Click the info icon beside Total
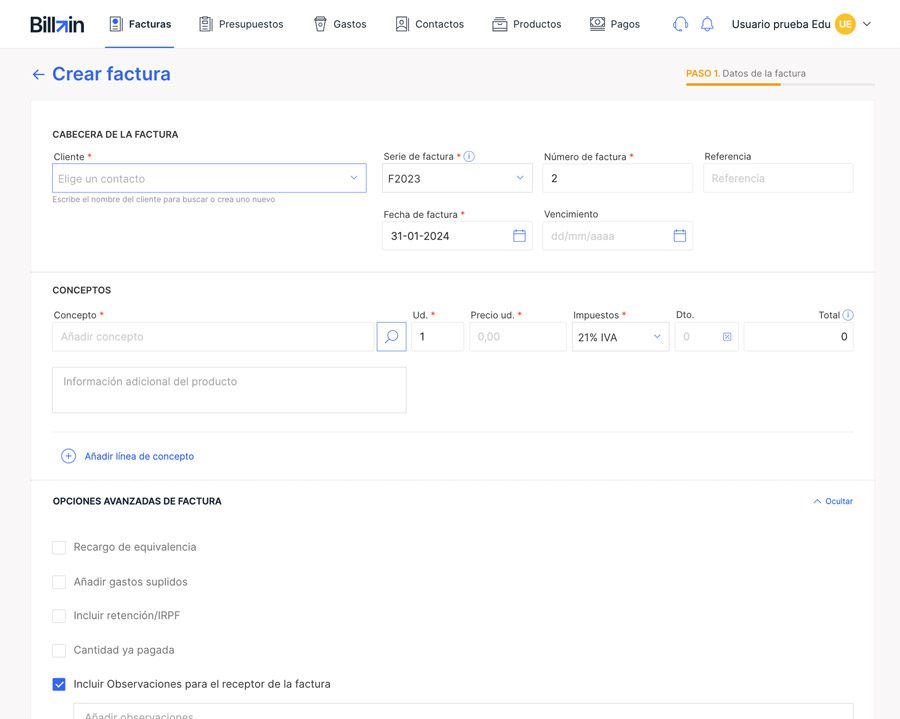Screen dimensions: 900x719 [x=848, y=315]
